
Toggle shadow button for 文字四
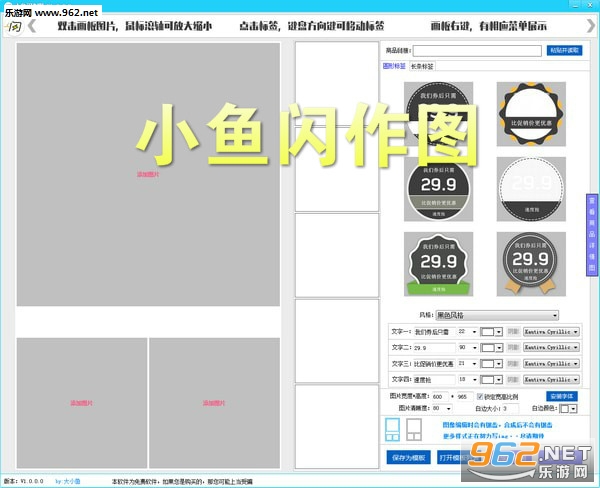coord(513,379)
